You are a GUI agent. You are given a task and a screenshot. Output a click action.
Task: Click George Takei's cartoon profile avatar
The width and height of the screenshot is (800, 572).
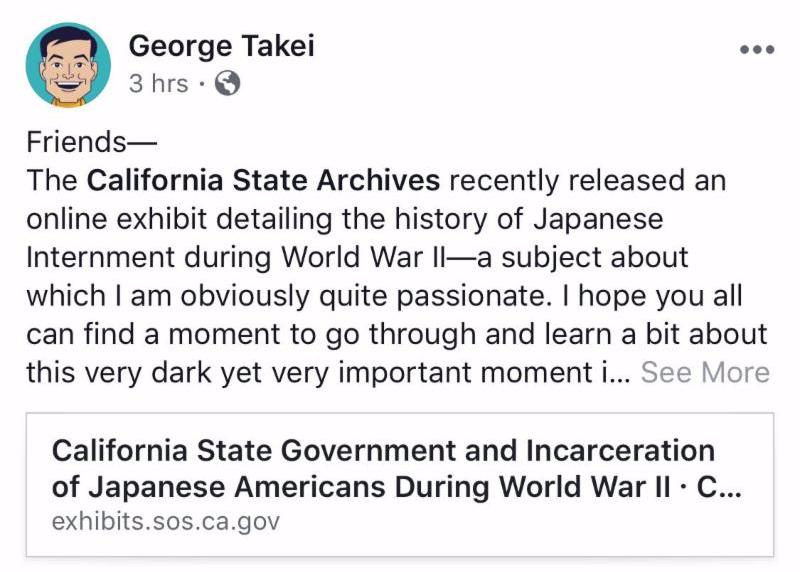[x=68, y=64]
